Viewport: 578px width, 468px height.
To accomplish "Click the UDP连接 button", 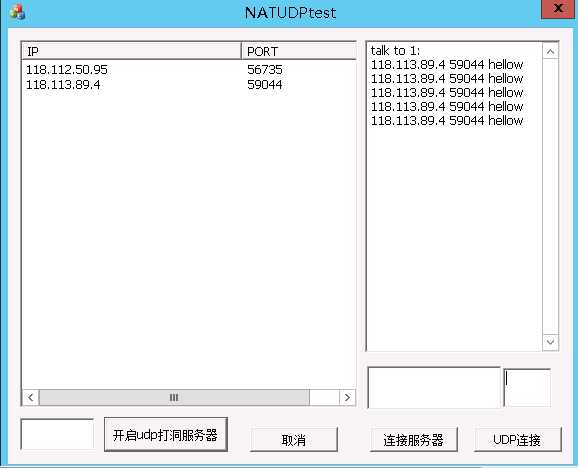I will (x=518, y=440).
